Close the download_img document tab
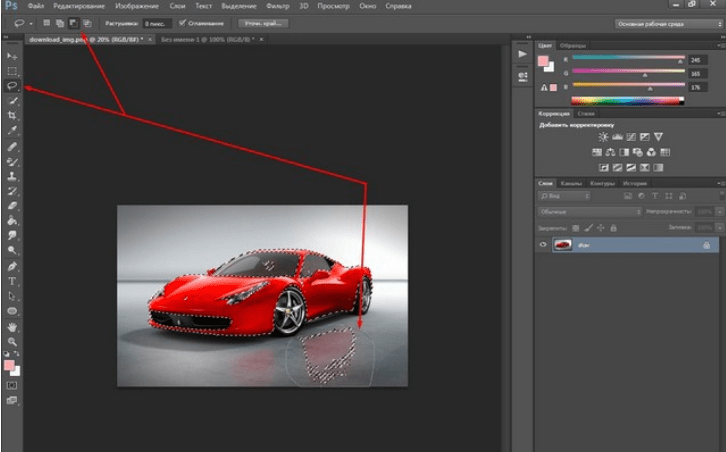The height and width of the screenshot is (452, 726). 150,40
